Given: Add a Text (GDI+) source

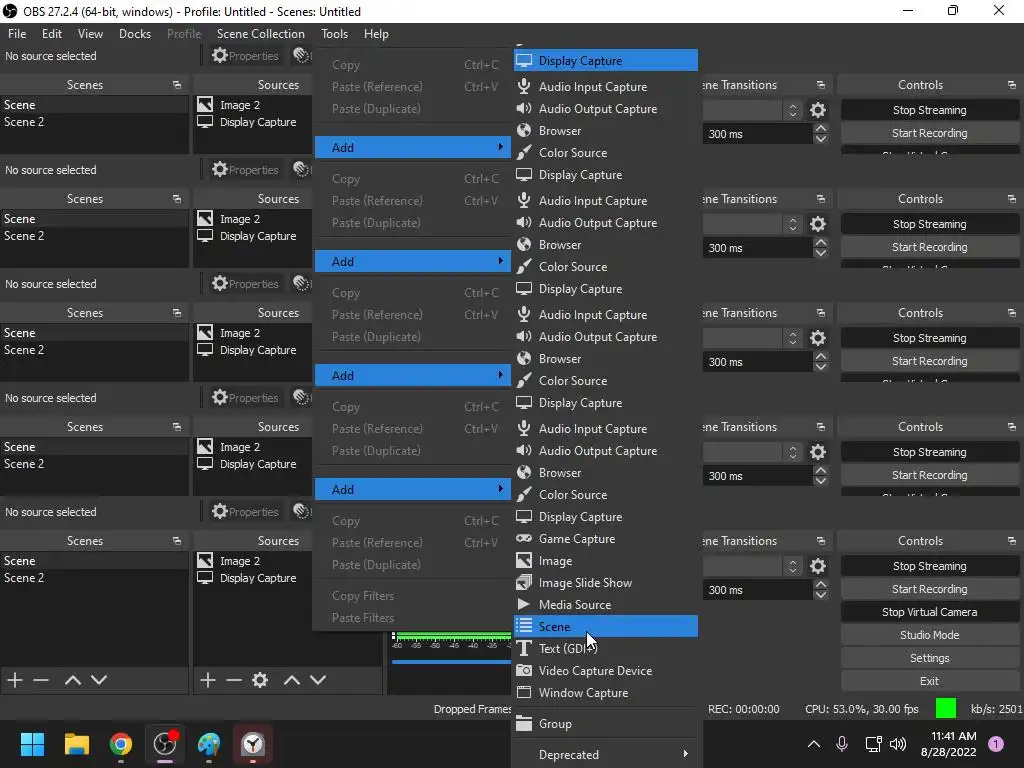Looking at the screenshot, I should [605, 648].
